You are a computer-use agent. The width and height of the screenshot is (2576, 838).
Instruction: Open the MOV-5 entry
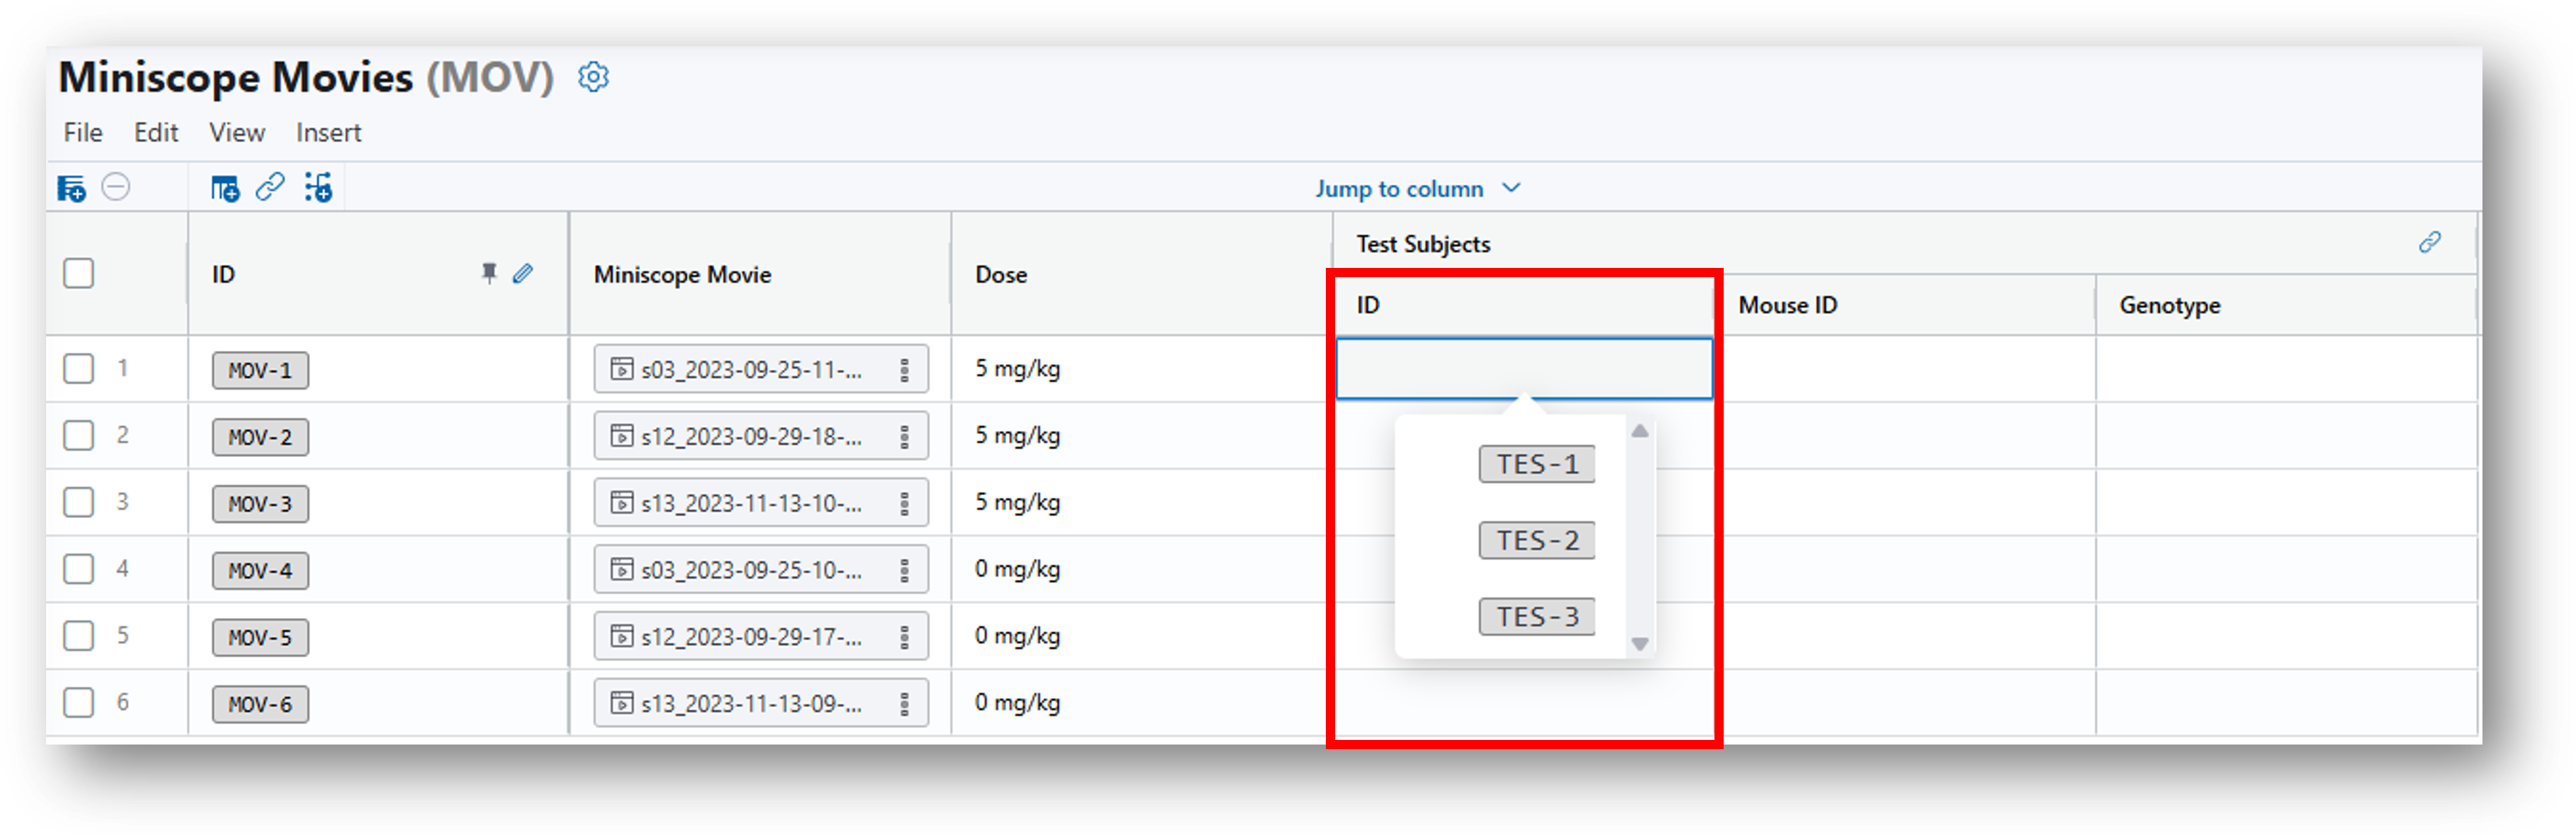(260, 638)
